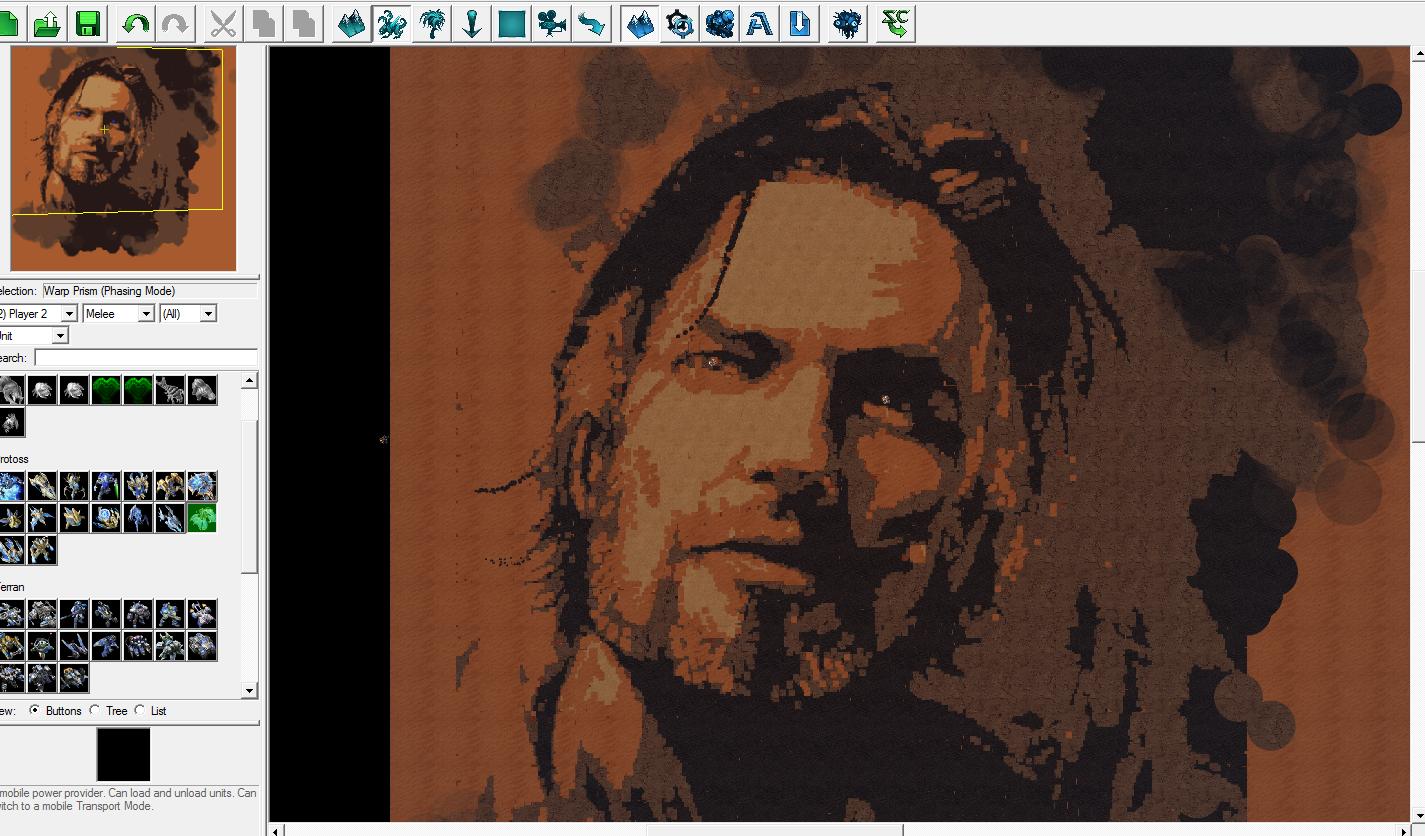Pick the Archon unit in Protoss palette
This screenshot has height=836, width=1425.
[x=10, y=487]
